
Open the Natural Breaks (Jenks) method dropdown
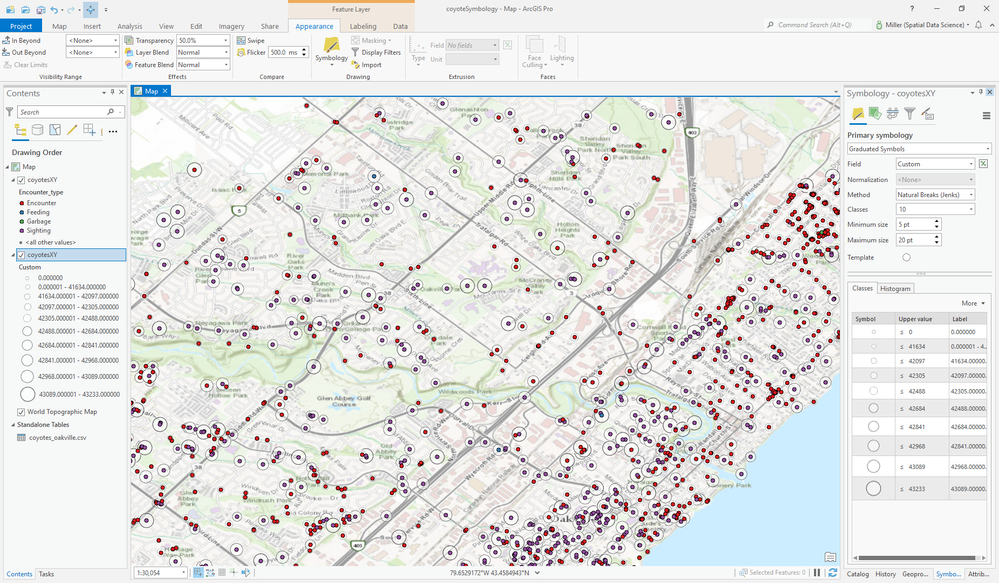pos(934,195)
